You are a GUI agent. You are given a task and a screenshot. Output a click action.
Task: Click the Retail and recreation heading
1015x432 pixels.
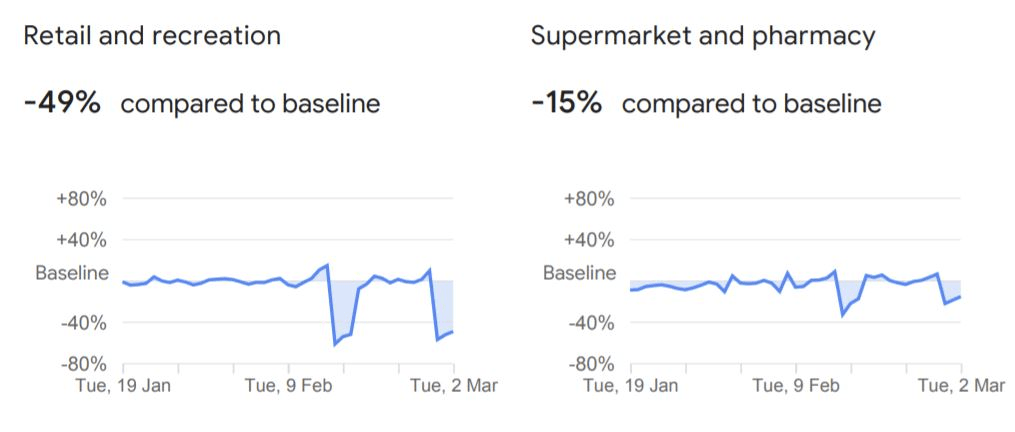pyautogui.click(x=152, y=37)
